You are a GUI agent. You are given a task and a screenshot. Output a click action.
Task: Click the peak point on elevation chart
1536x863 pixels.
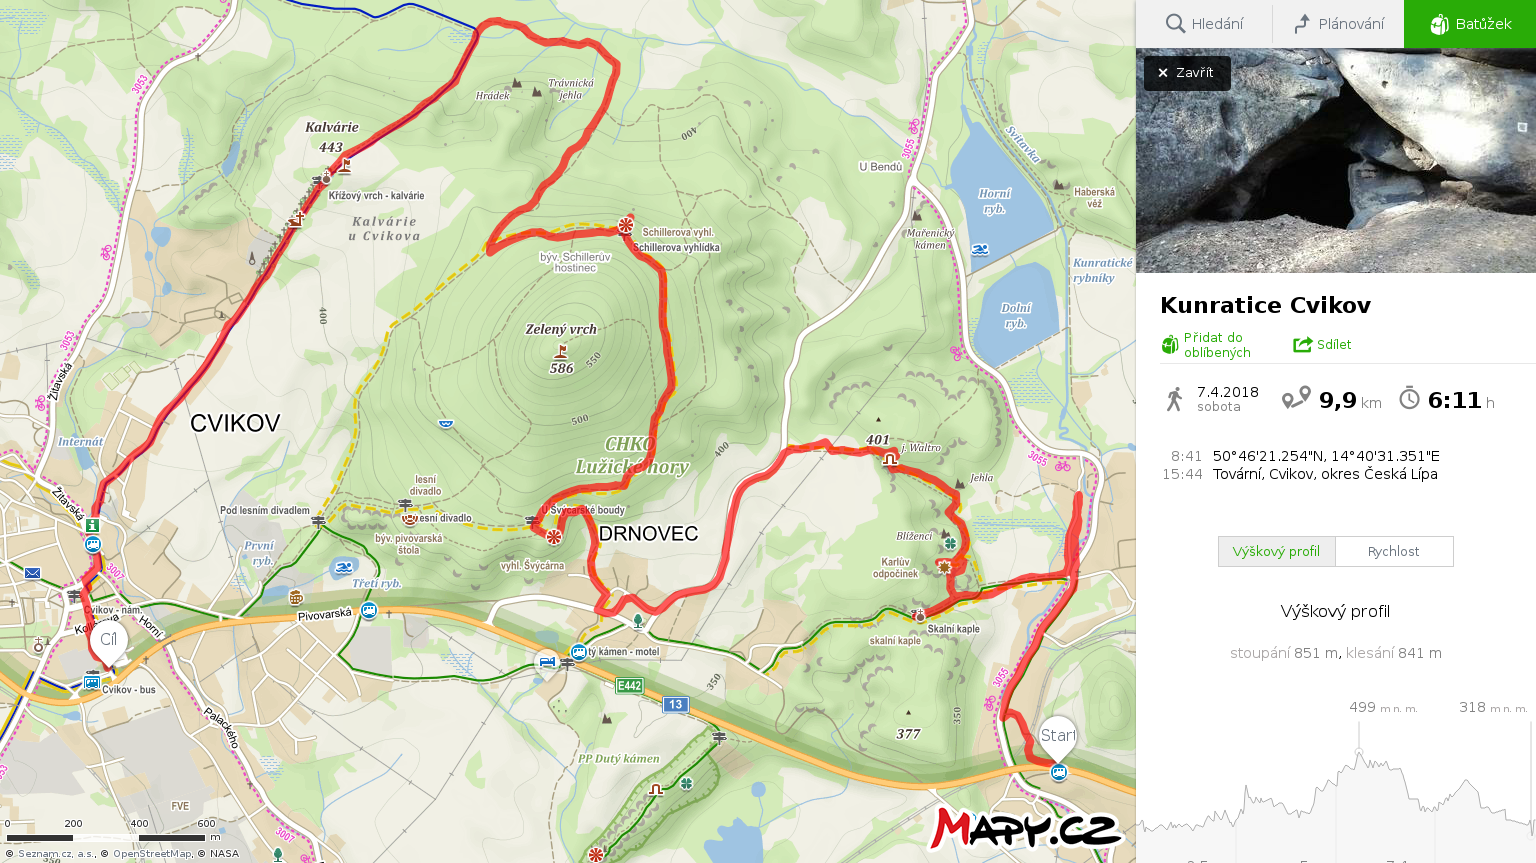click(1358, 751)
